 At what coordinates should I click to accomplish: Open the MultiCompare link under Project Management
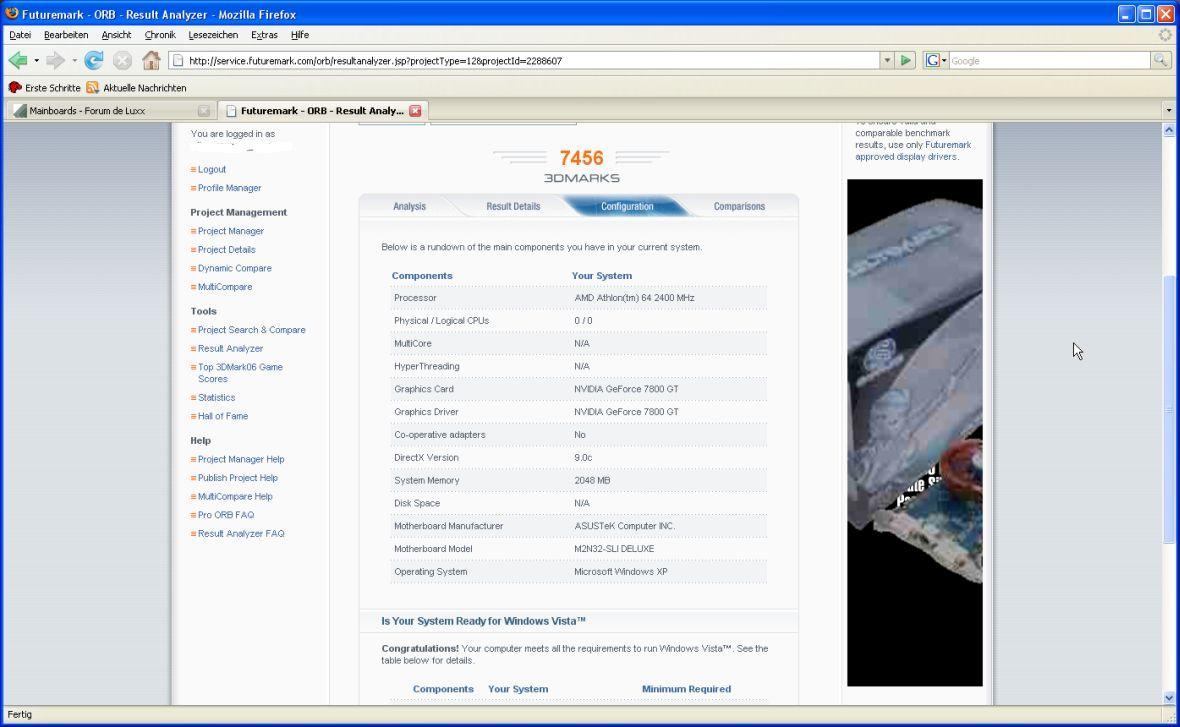pyautogui.click(x=225, y=287)
